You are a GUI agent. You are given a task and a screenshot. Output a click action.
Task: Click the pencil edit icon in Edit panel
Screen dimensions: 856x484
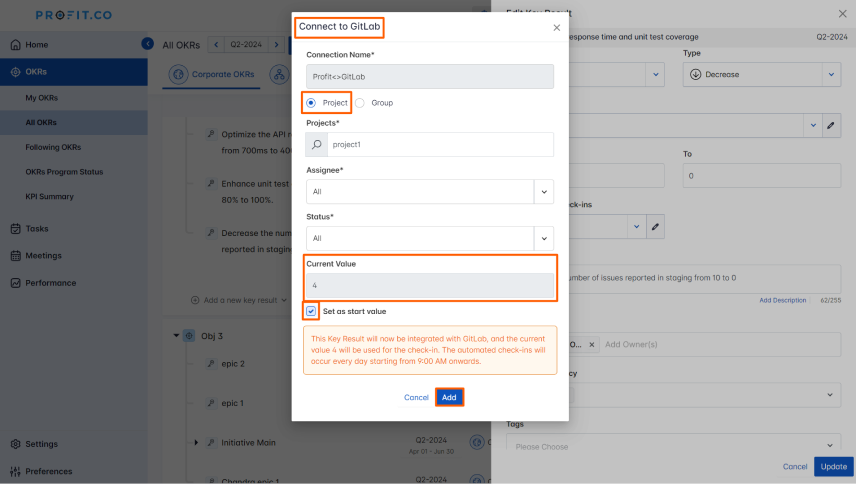point(831,126)
